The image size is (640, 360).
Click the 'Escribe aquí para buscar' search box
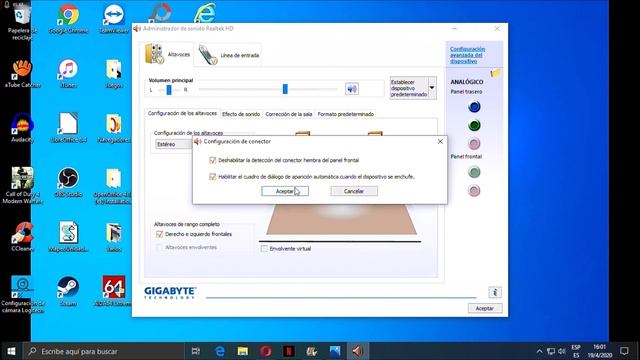(104, 351)
